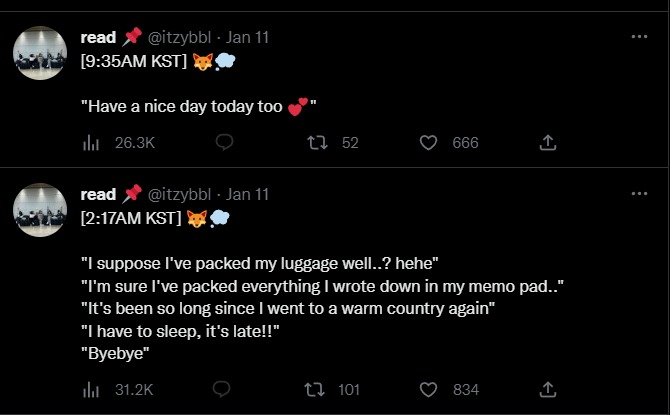Open the more options menu on first tweet
Screen dimensions: 670x415
(x=639, y=37)
